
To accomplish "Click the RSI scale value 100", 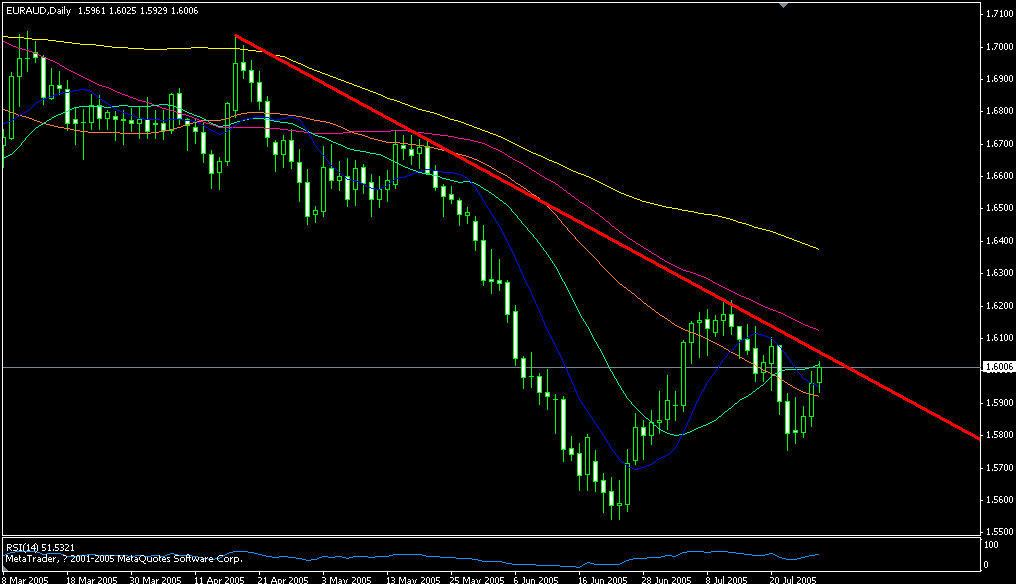I will [x=991, y=545].
